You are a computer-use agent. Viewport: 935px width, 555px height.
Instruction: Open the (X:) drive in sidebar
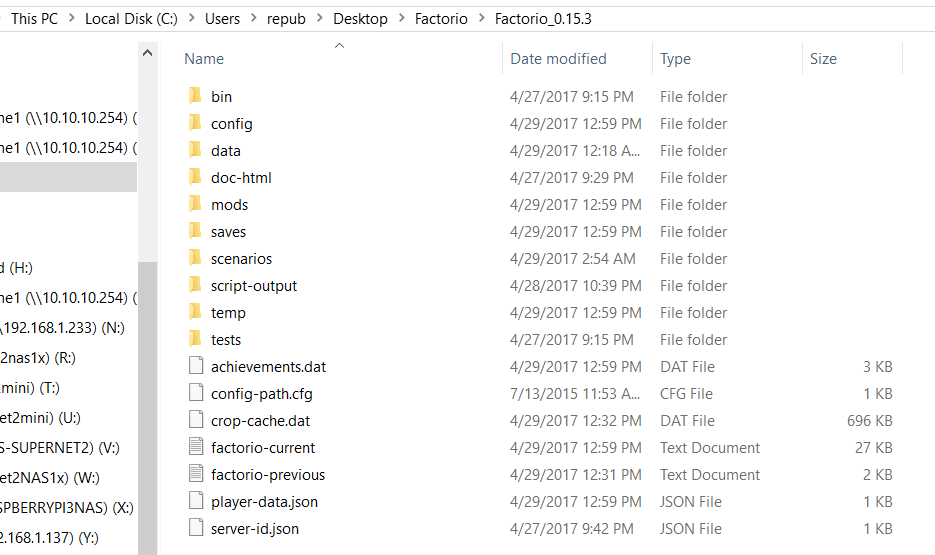click(67, 508)
